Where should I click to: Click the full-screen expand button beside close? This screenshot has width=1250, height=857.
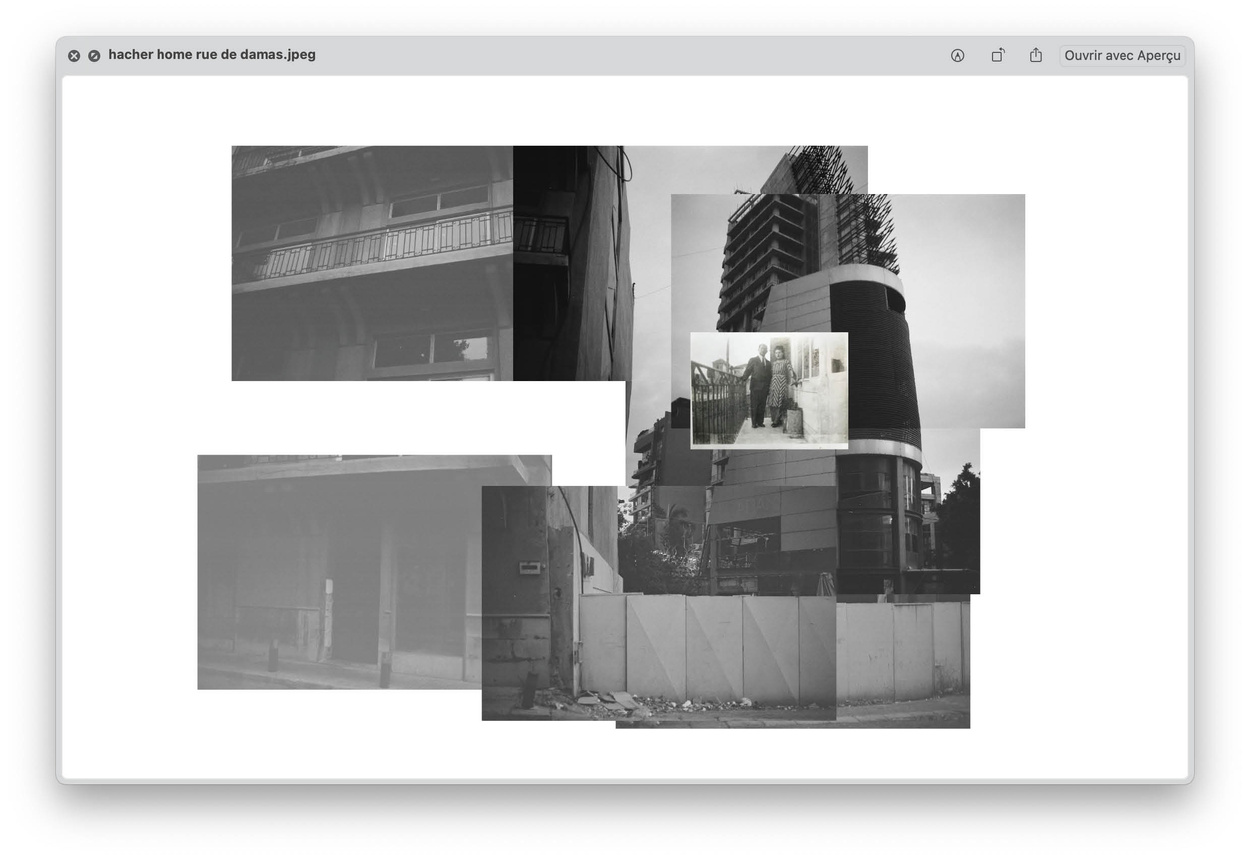point(94,56)
